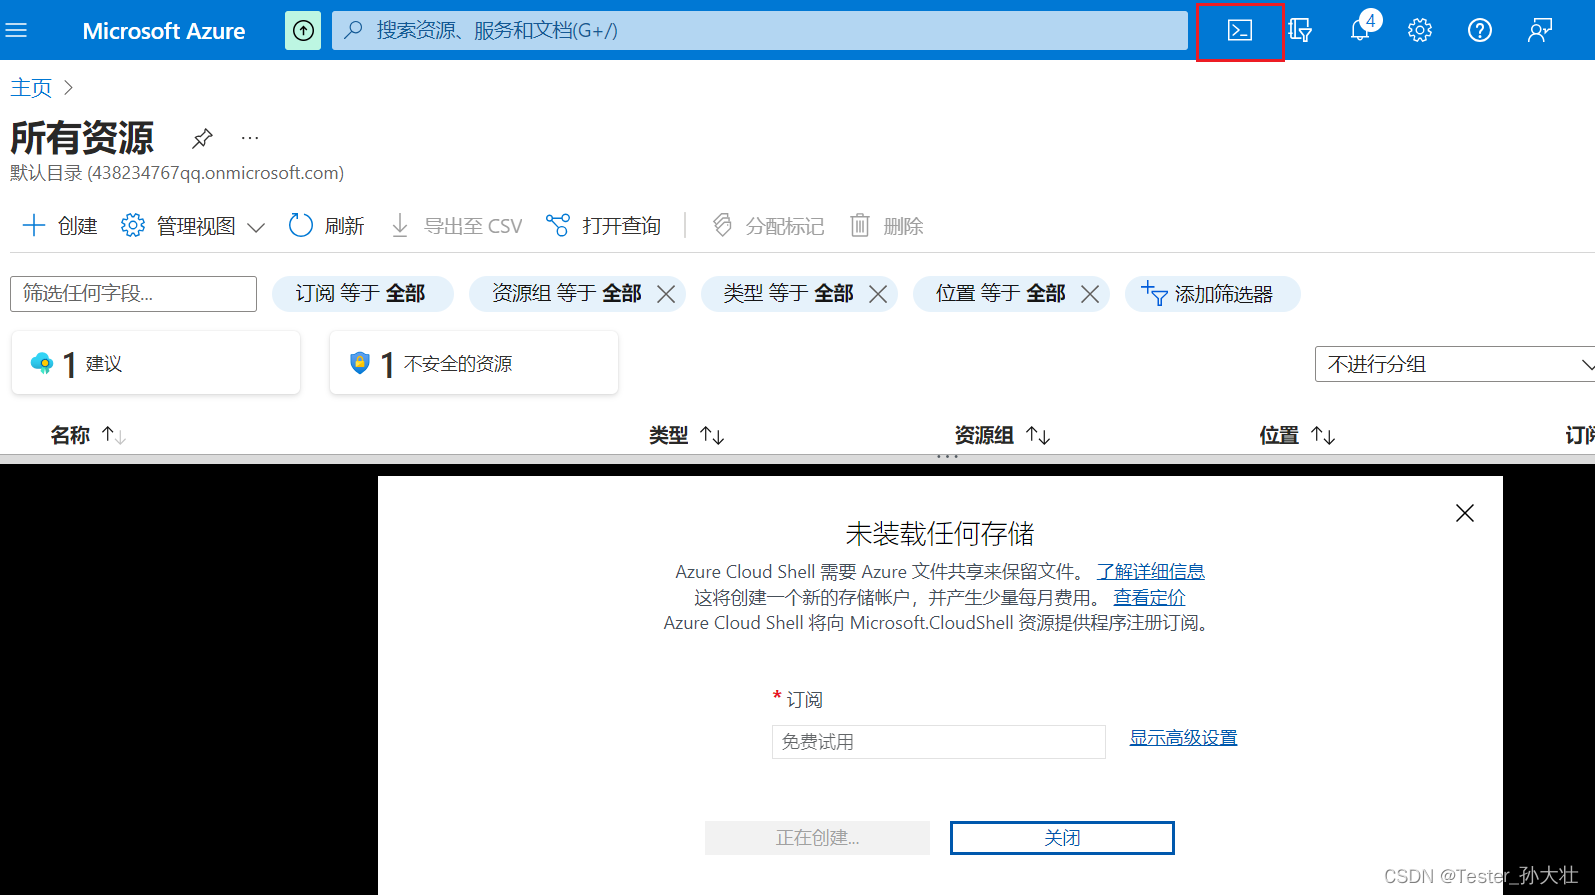Image resolution: width=1595 pixels, height=895 pixels.
Task: Remove 类型 filter with X
Action: tap(878, 294)
